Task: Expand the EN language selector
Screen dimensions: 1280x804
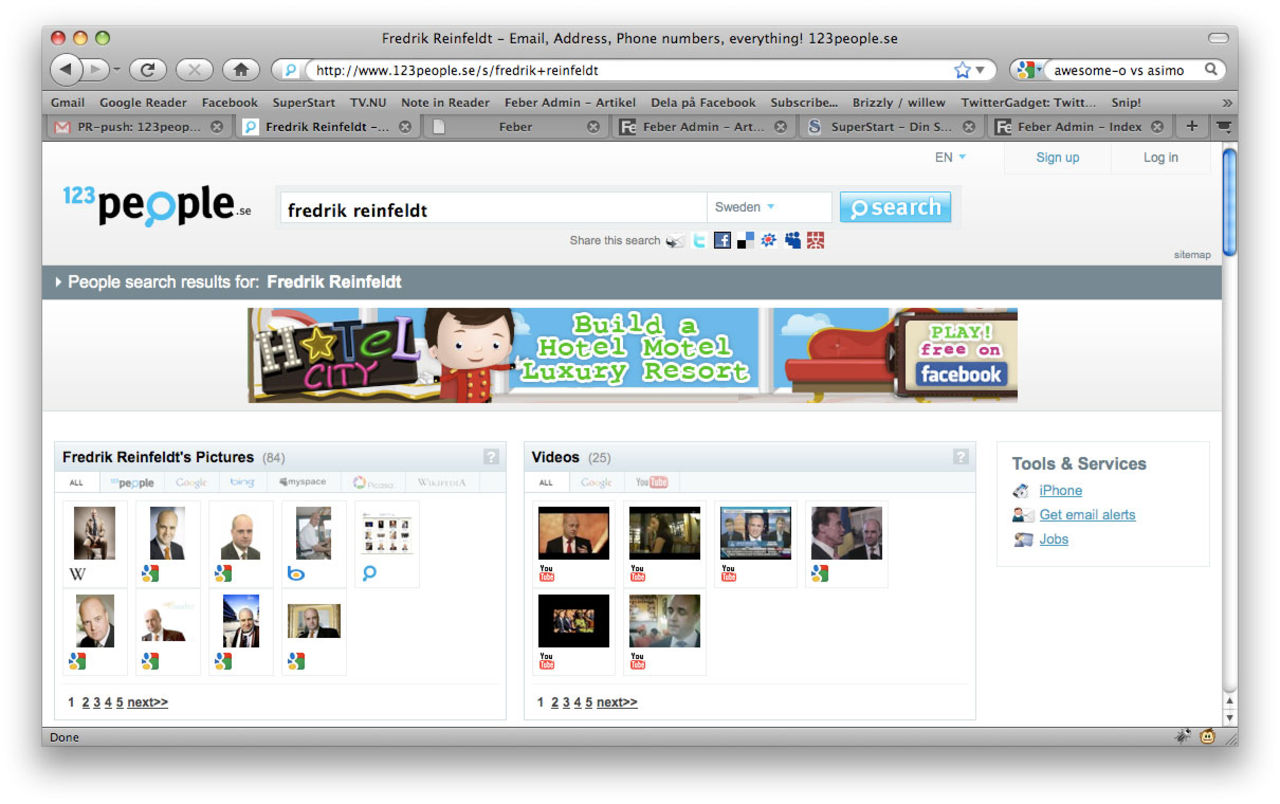Action: point(950,157)
